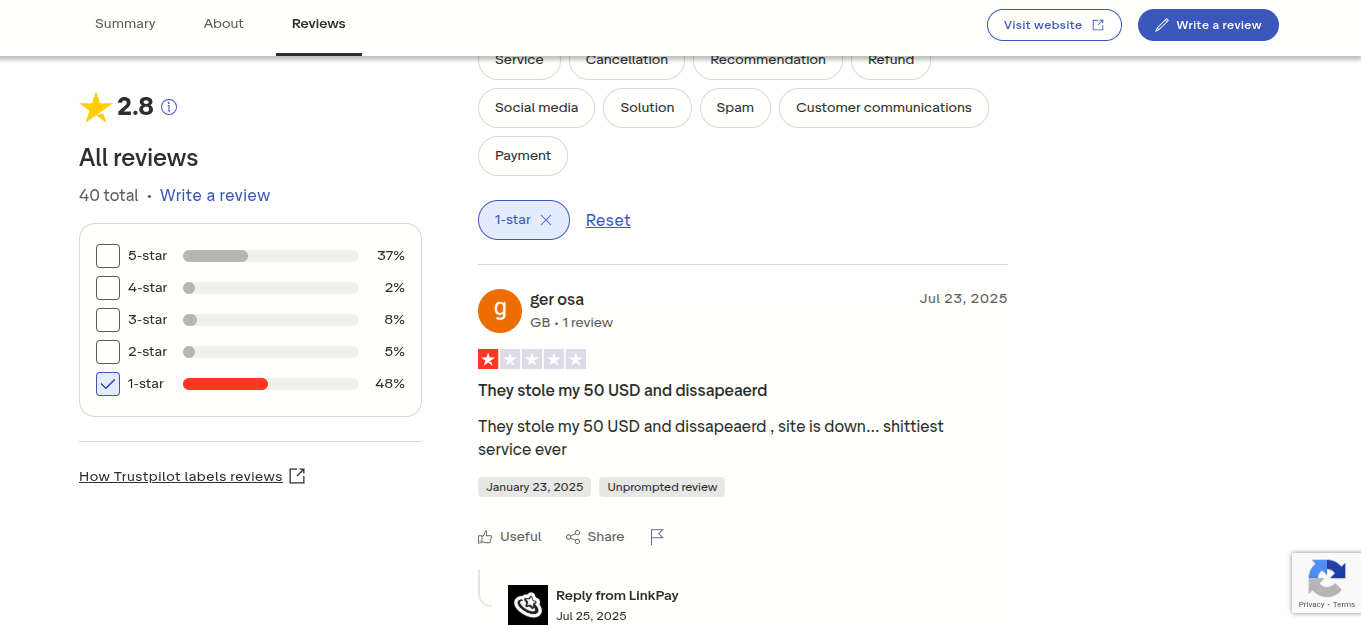Click the yellow star rating icon
The width and height of the screenshot is (1361, 625).
click(95, 107)
